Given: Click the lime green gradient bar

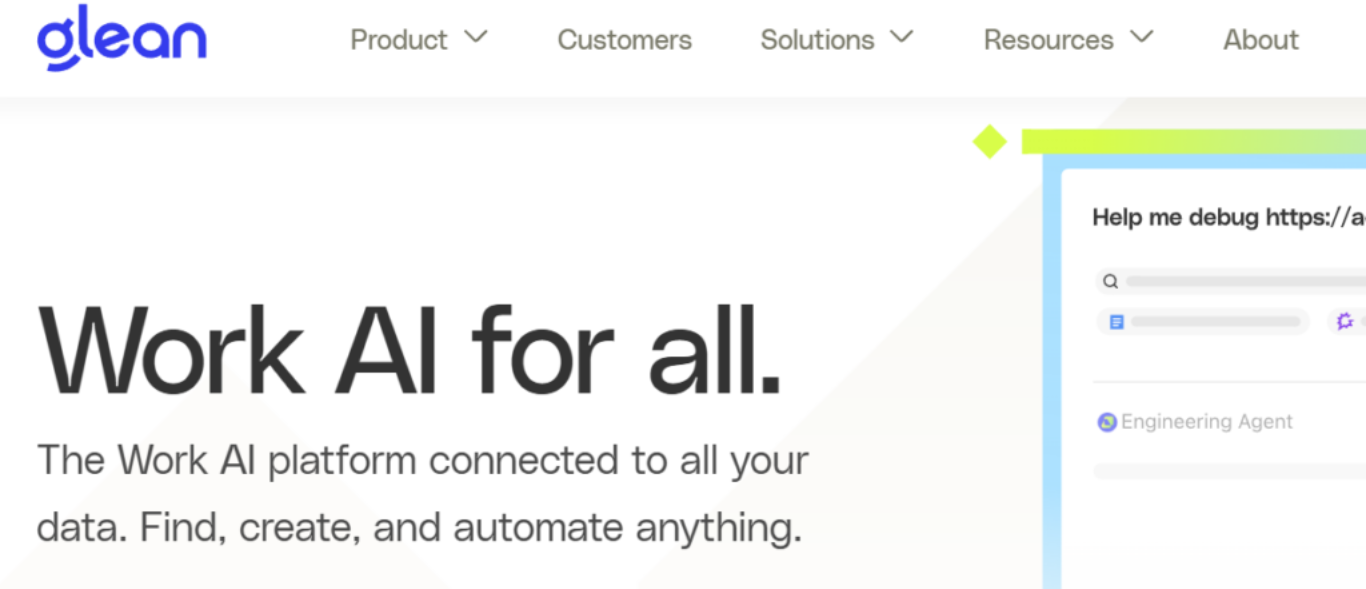Looking at the screenshot, I should [1194, 142].
